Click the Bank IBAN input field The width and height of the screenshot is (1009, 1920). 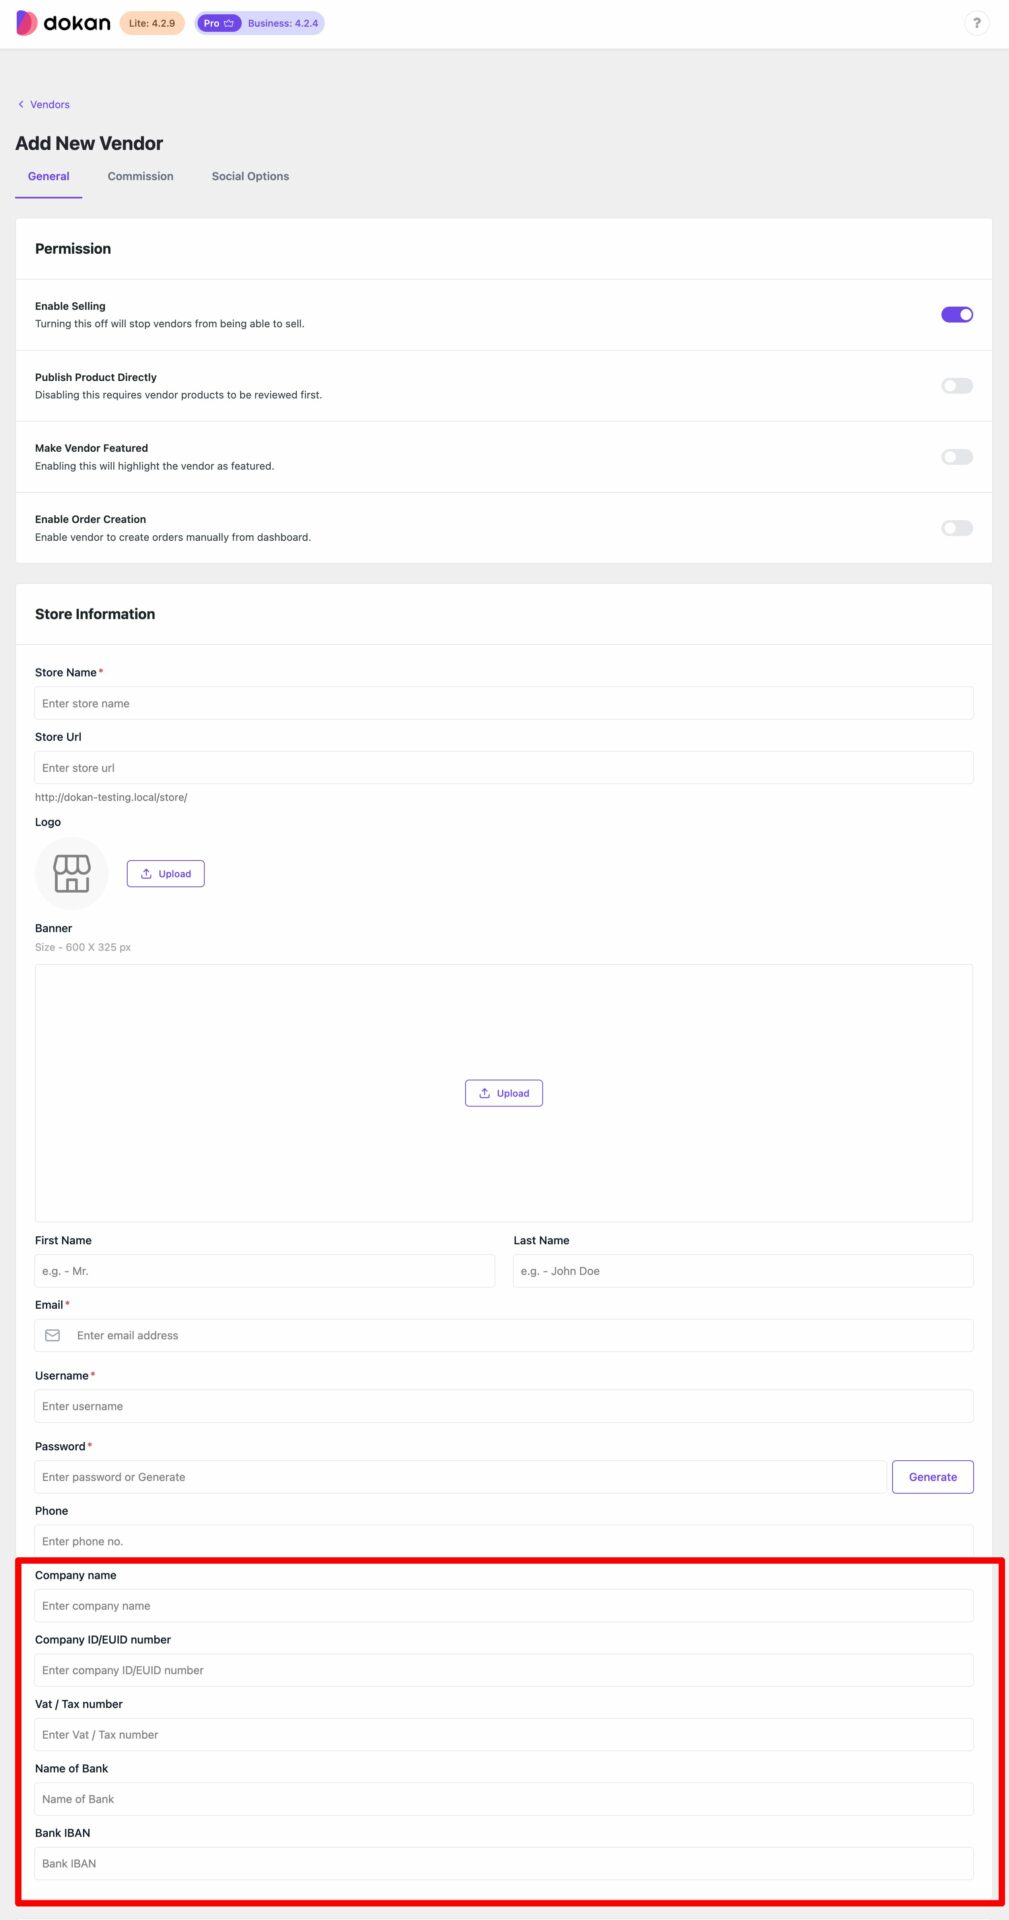coord(504,1863)
